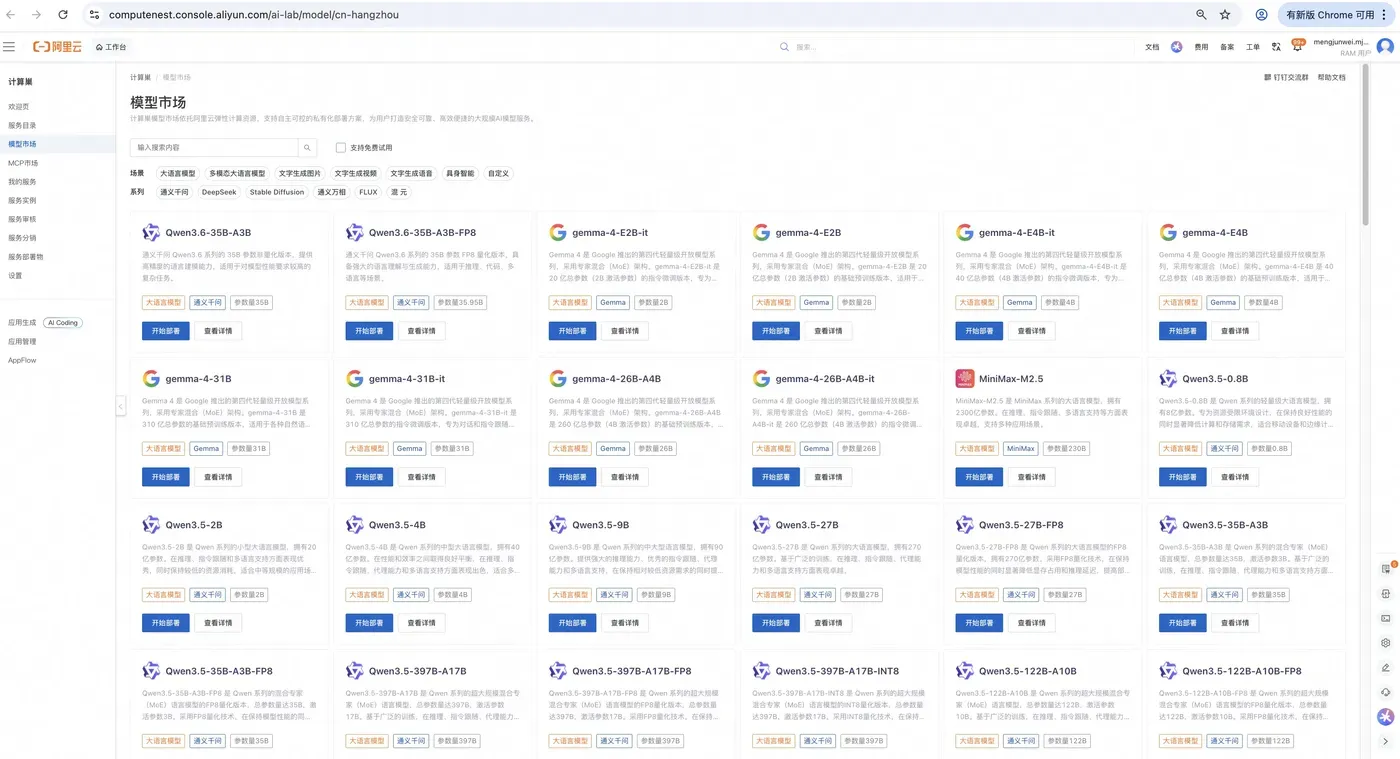Open the floating purple AI assistant bubble
1400x759 pixels.
(1386, 717)
